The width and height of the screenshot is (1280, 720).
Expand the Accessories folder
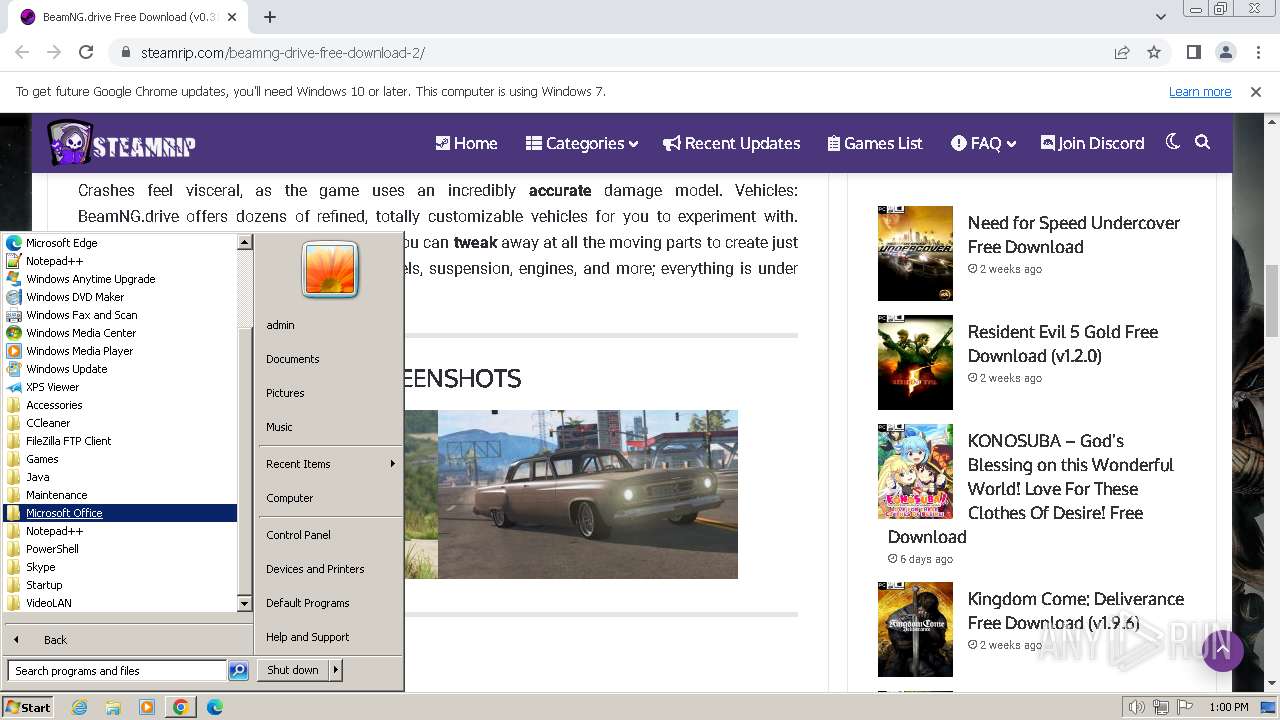(120, 405)
